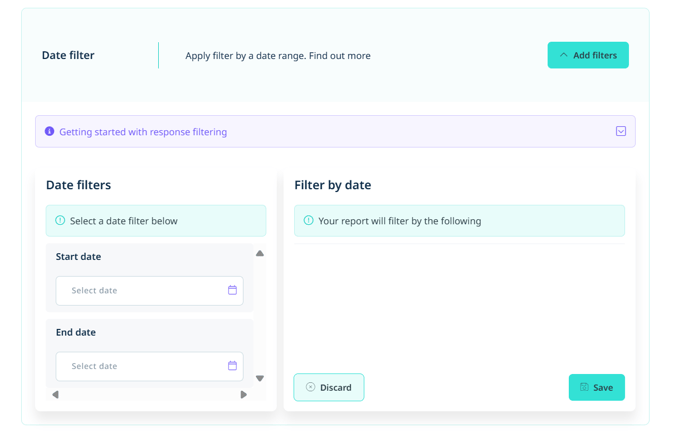
Task: Click the Start date calendar icon
Action: [x=232, y=290]
